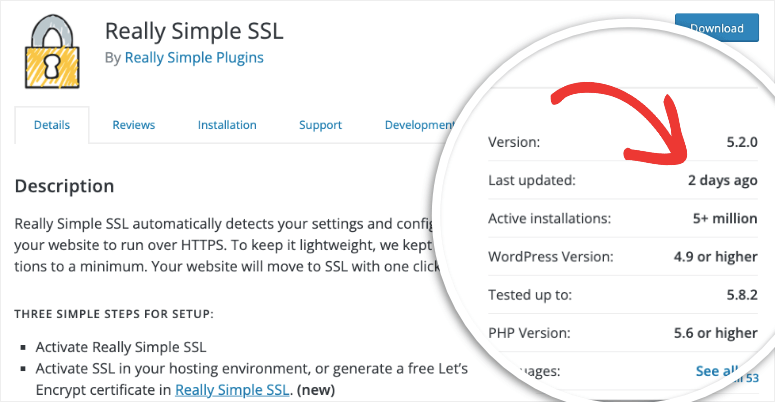Click the Description heading
This screenshot has height=402, width=775.
tap(64, 186)
